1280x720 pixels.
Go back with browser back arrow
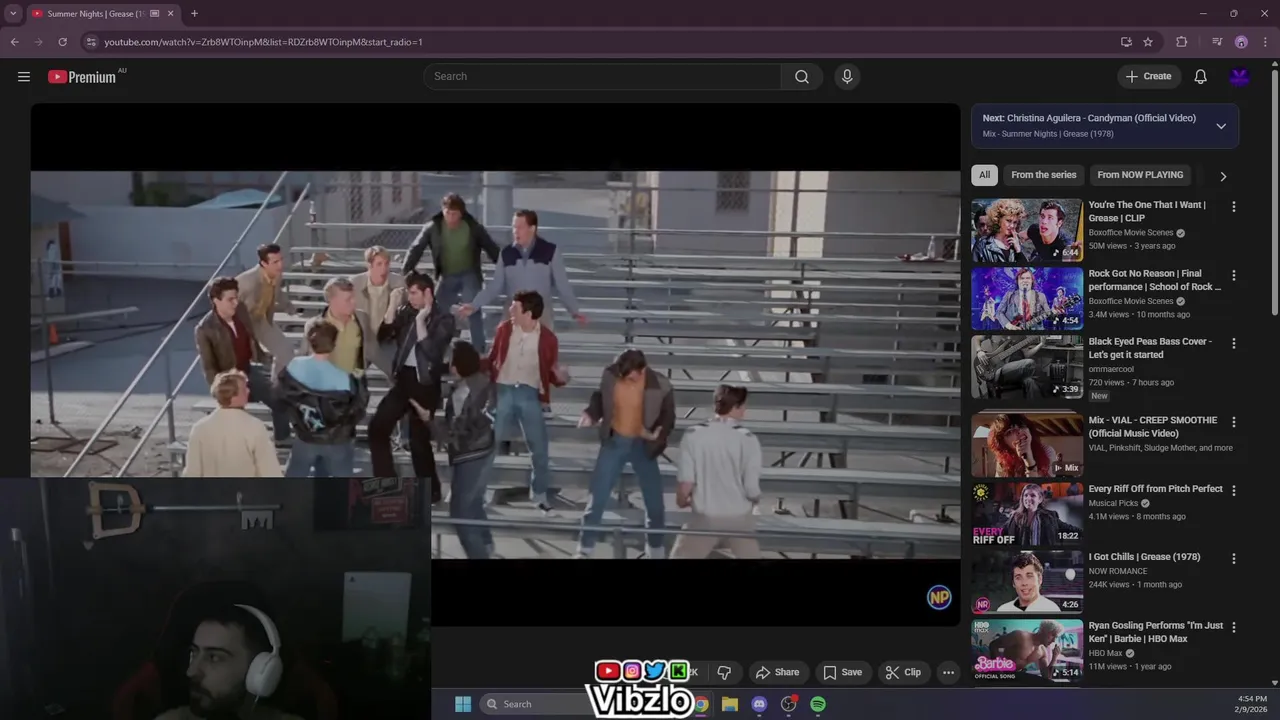[x=15, y=42]
